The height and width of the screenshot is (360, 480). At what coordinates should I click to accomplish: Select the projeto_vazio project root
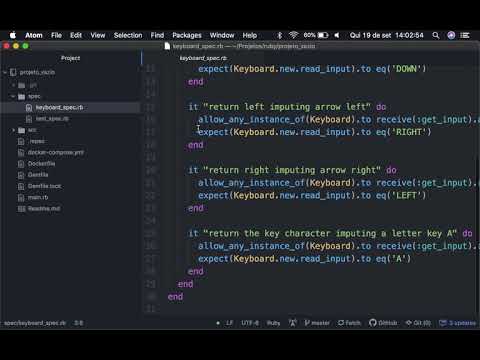(37, 72)
